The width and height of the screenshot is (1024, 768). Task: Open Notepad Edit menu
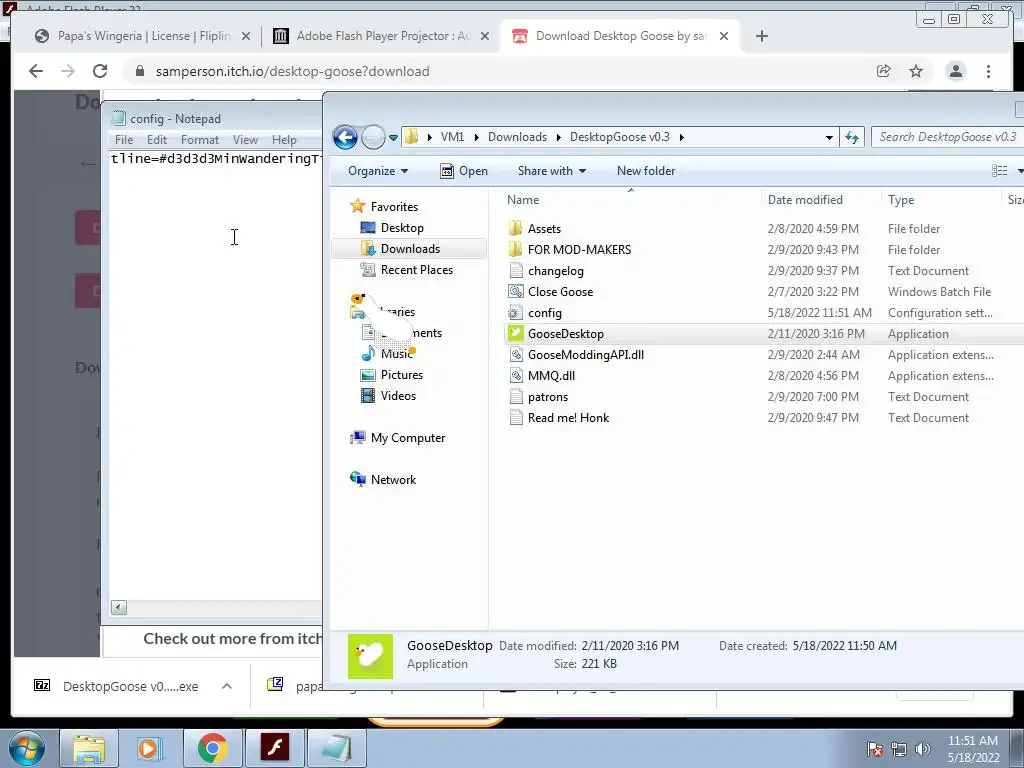point(157,140)
